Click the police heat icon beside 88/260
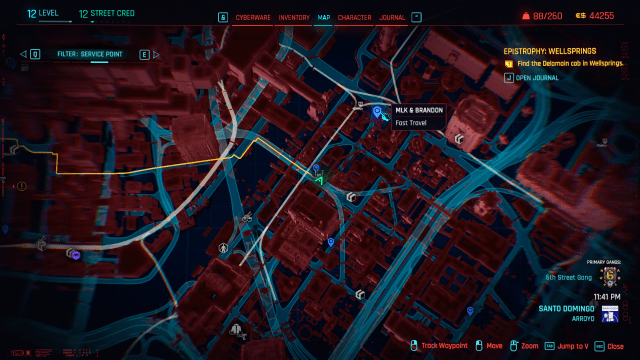The image size is (640, 360). coord(526,16)
